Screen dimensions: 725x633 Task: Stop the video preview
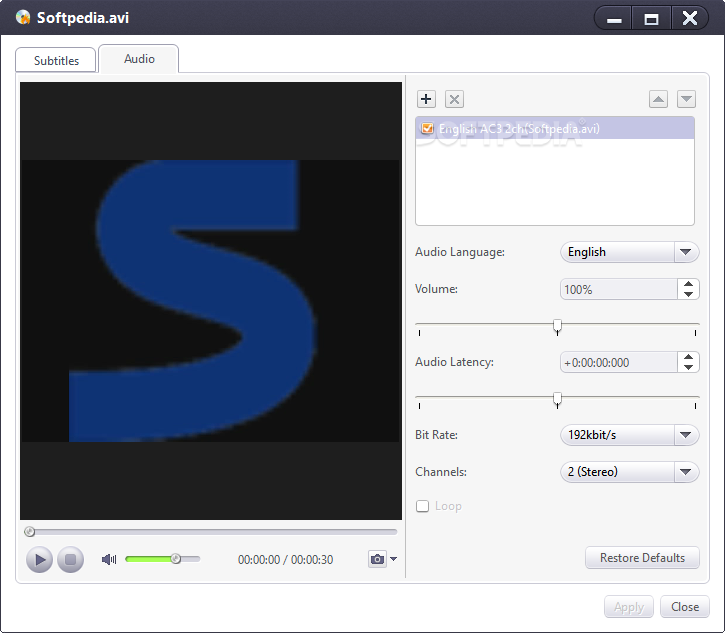(x=70, y=559)
